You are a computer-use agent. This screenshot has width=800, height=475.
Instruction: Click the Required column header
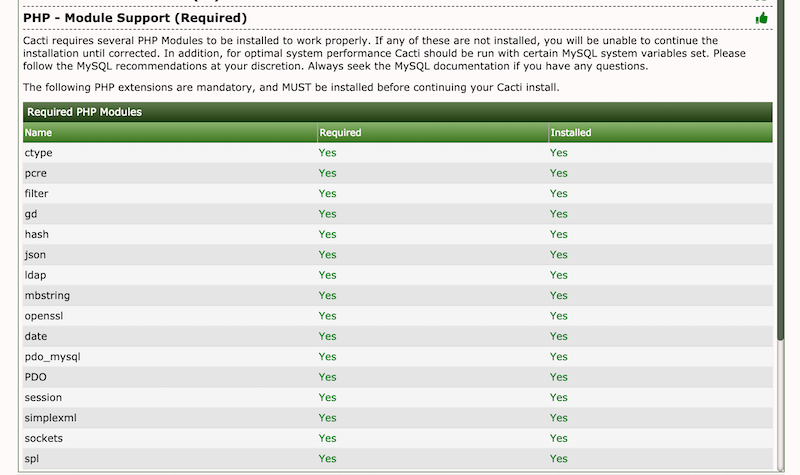pos(340,133)
